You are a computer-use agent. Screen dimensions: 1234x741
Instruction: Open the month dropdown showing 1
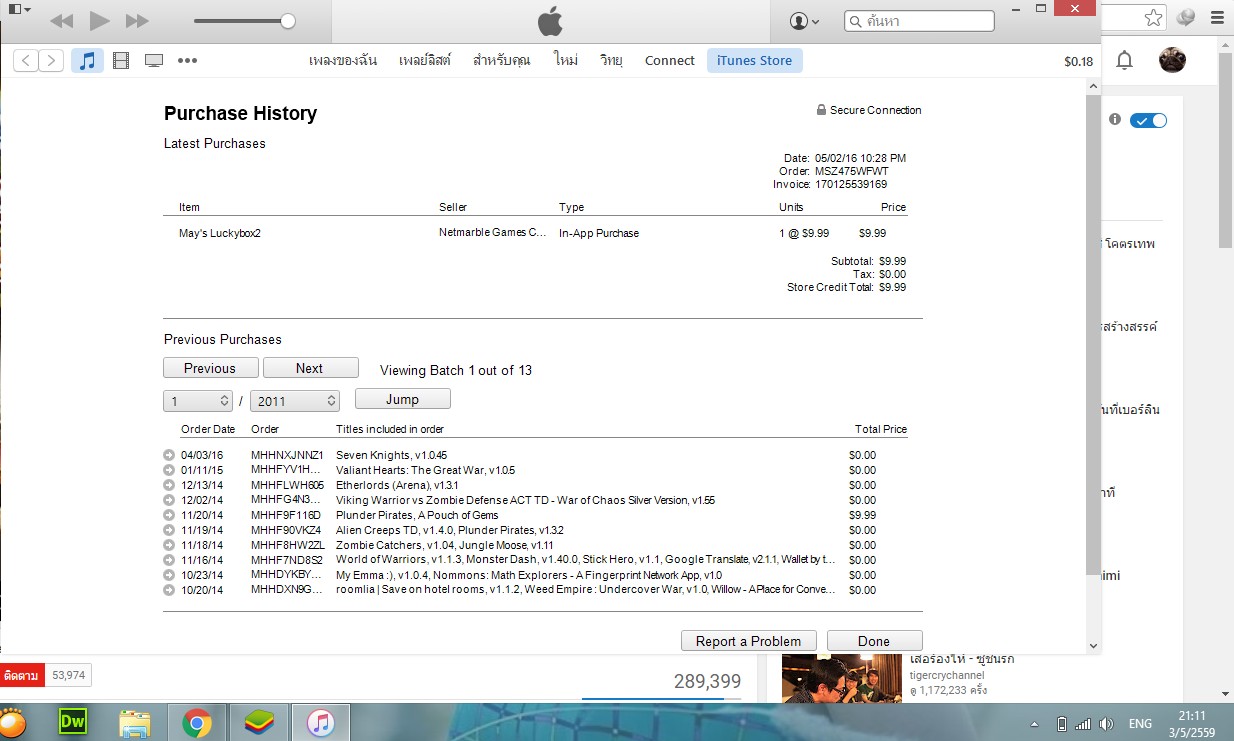click(x=198, y=401)
